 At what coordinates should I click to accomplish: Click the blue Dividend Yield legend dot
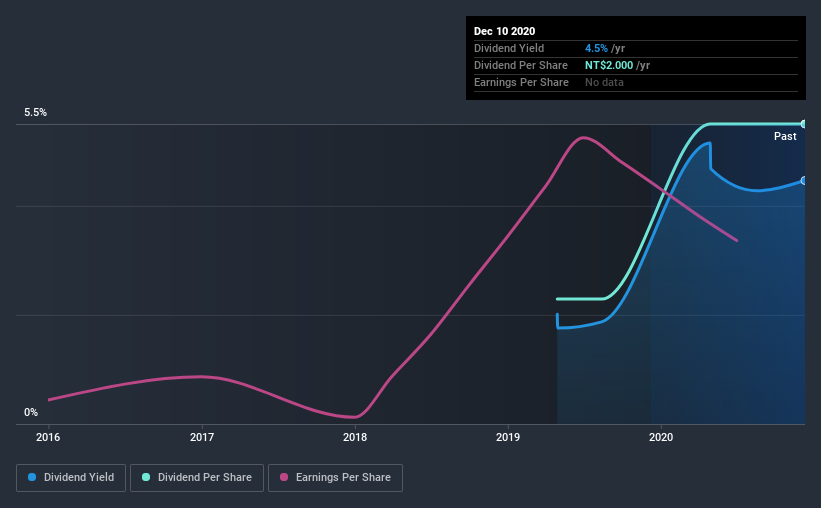tap(32, 477)
